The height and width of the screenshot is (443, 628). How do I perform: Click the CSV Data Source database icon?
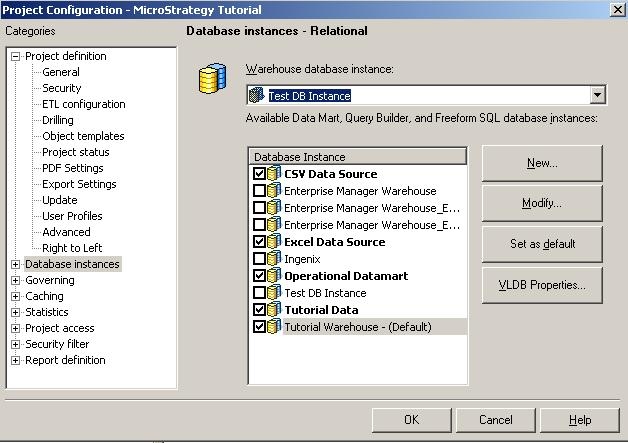click(x=275, y=174)
